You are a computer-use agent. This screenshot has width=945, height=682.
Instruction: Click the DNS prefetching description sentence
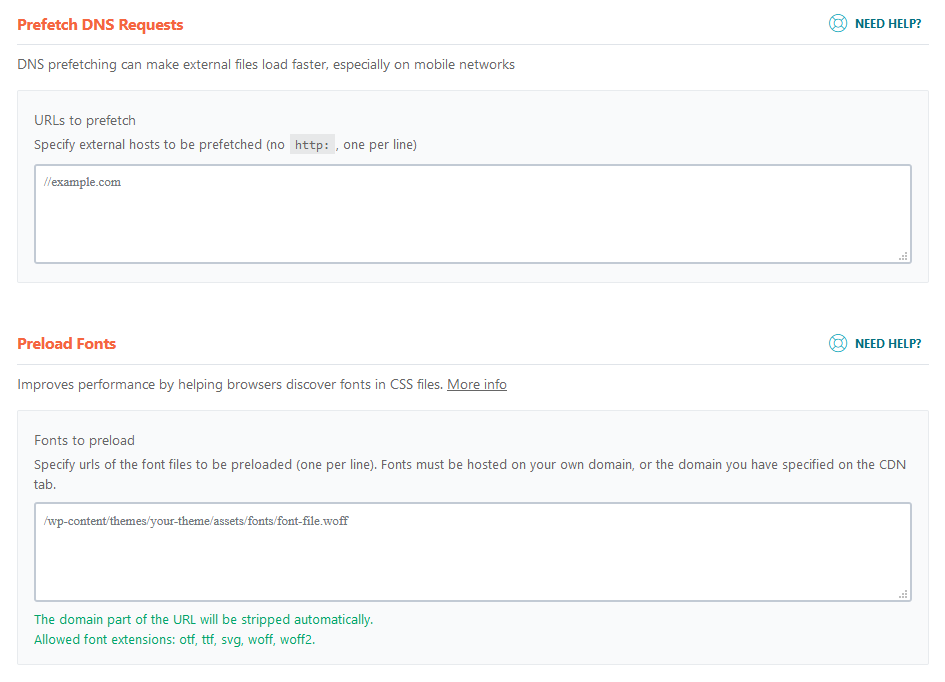coord(265,64)
